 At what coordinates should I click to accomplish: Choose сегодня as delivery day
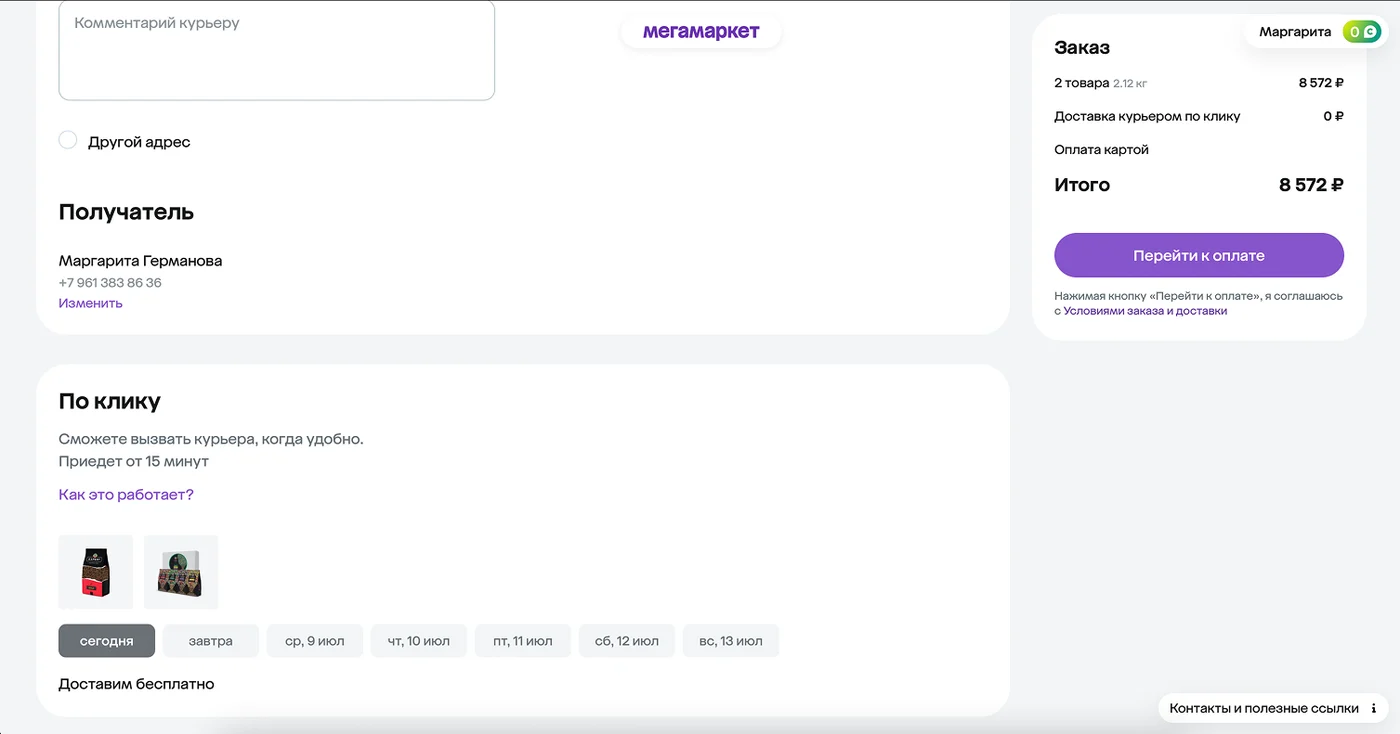click(107, 641)
